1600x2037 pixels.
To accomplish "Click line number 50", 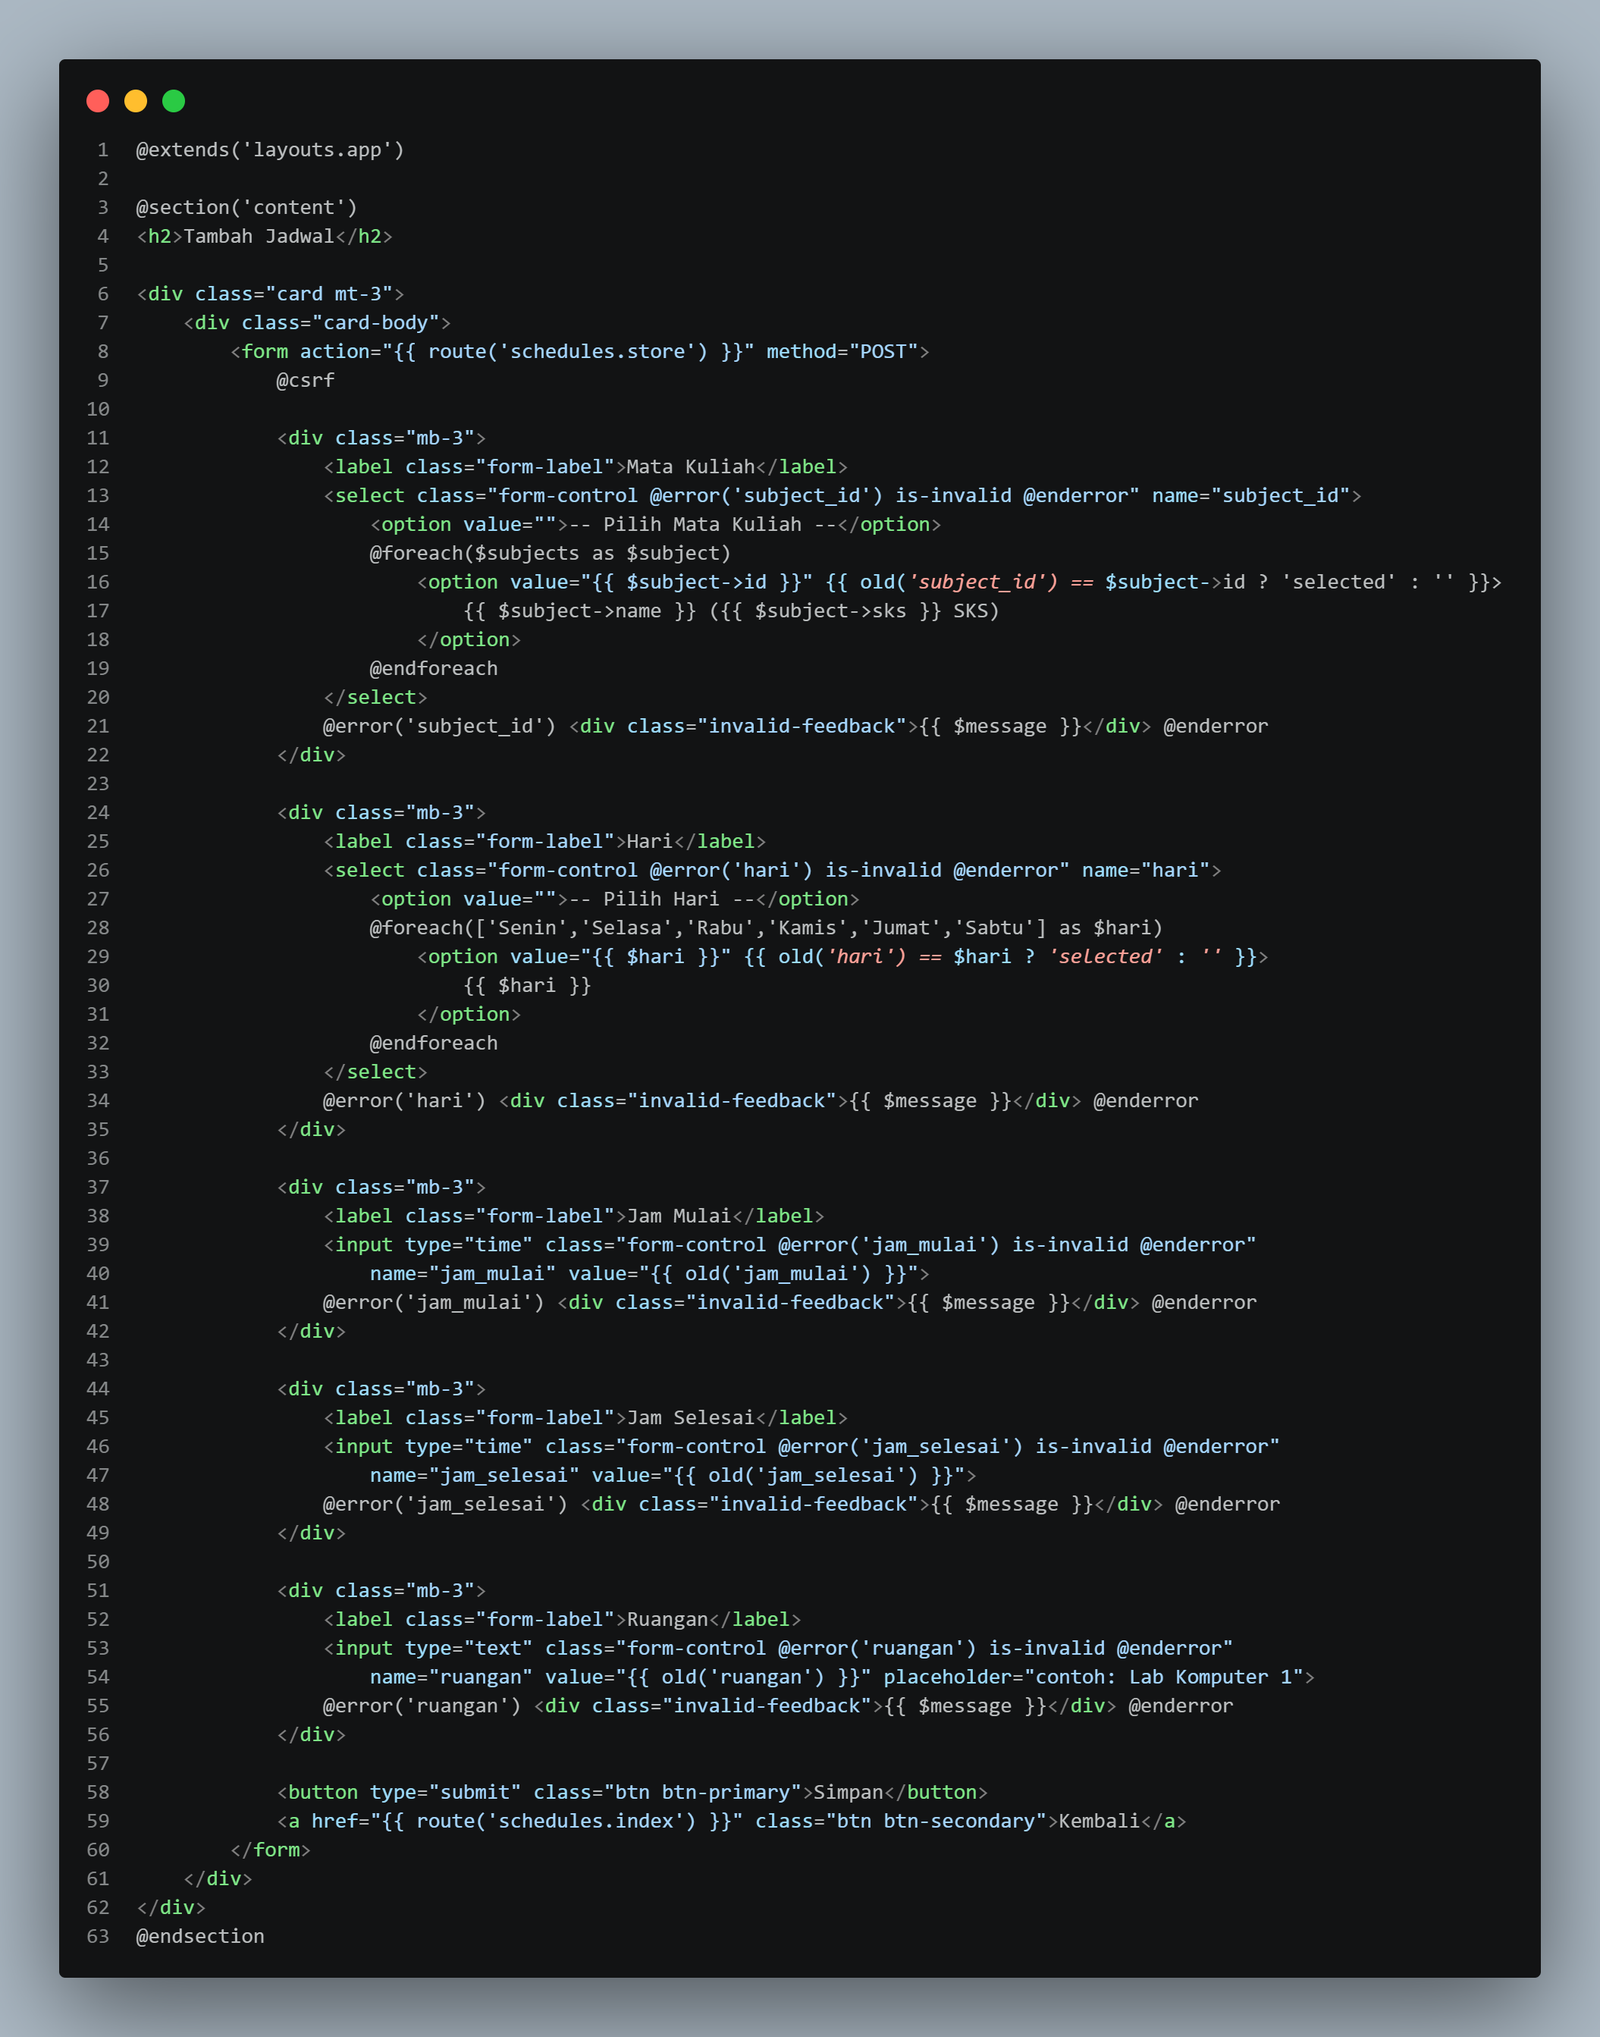I will coord(98,1562).
